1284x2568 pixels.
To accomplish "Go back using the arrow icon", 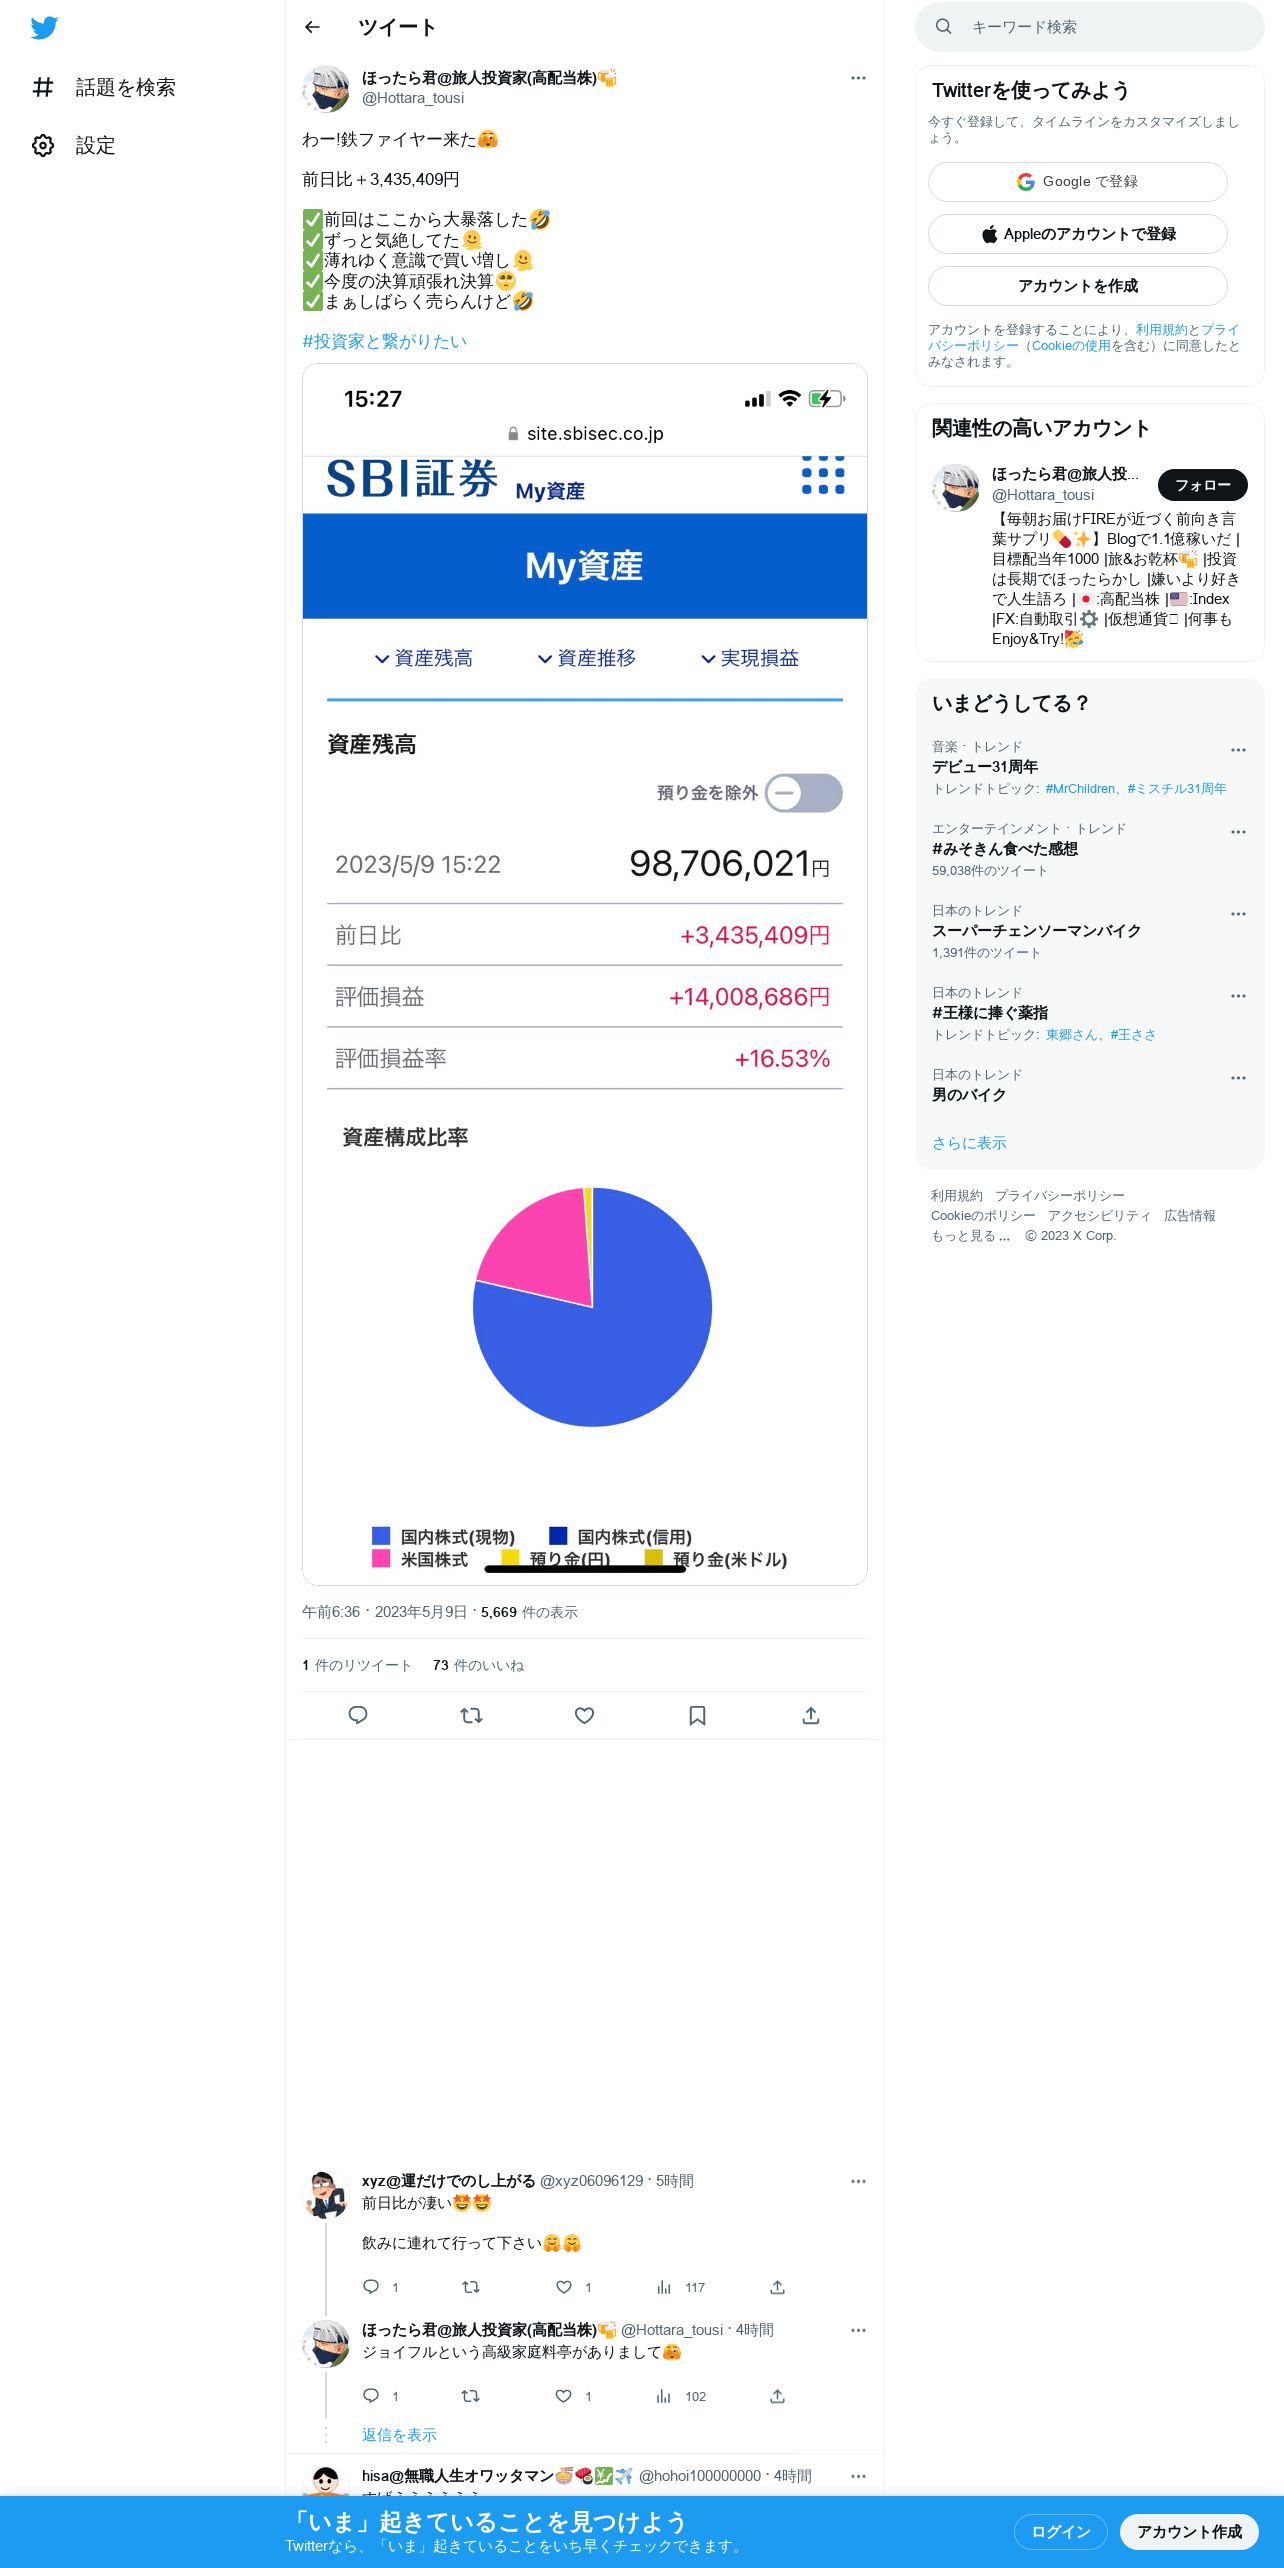I will (x=312, y=27).
